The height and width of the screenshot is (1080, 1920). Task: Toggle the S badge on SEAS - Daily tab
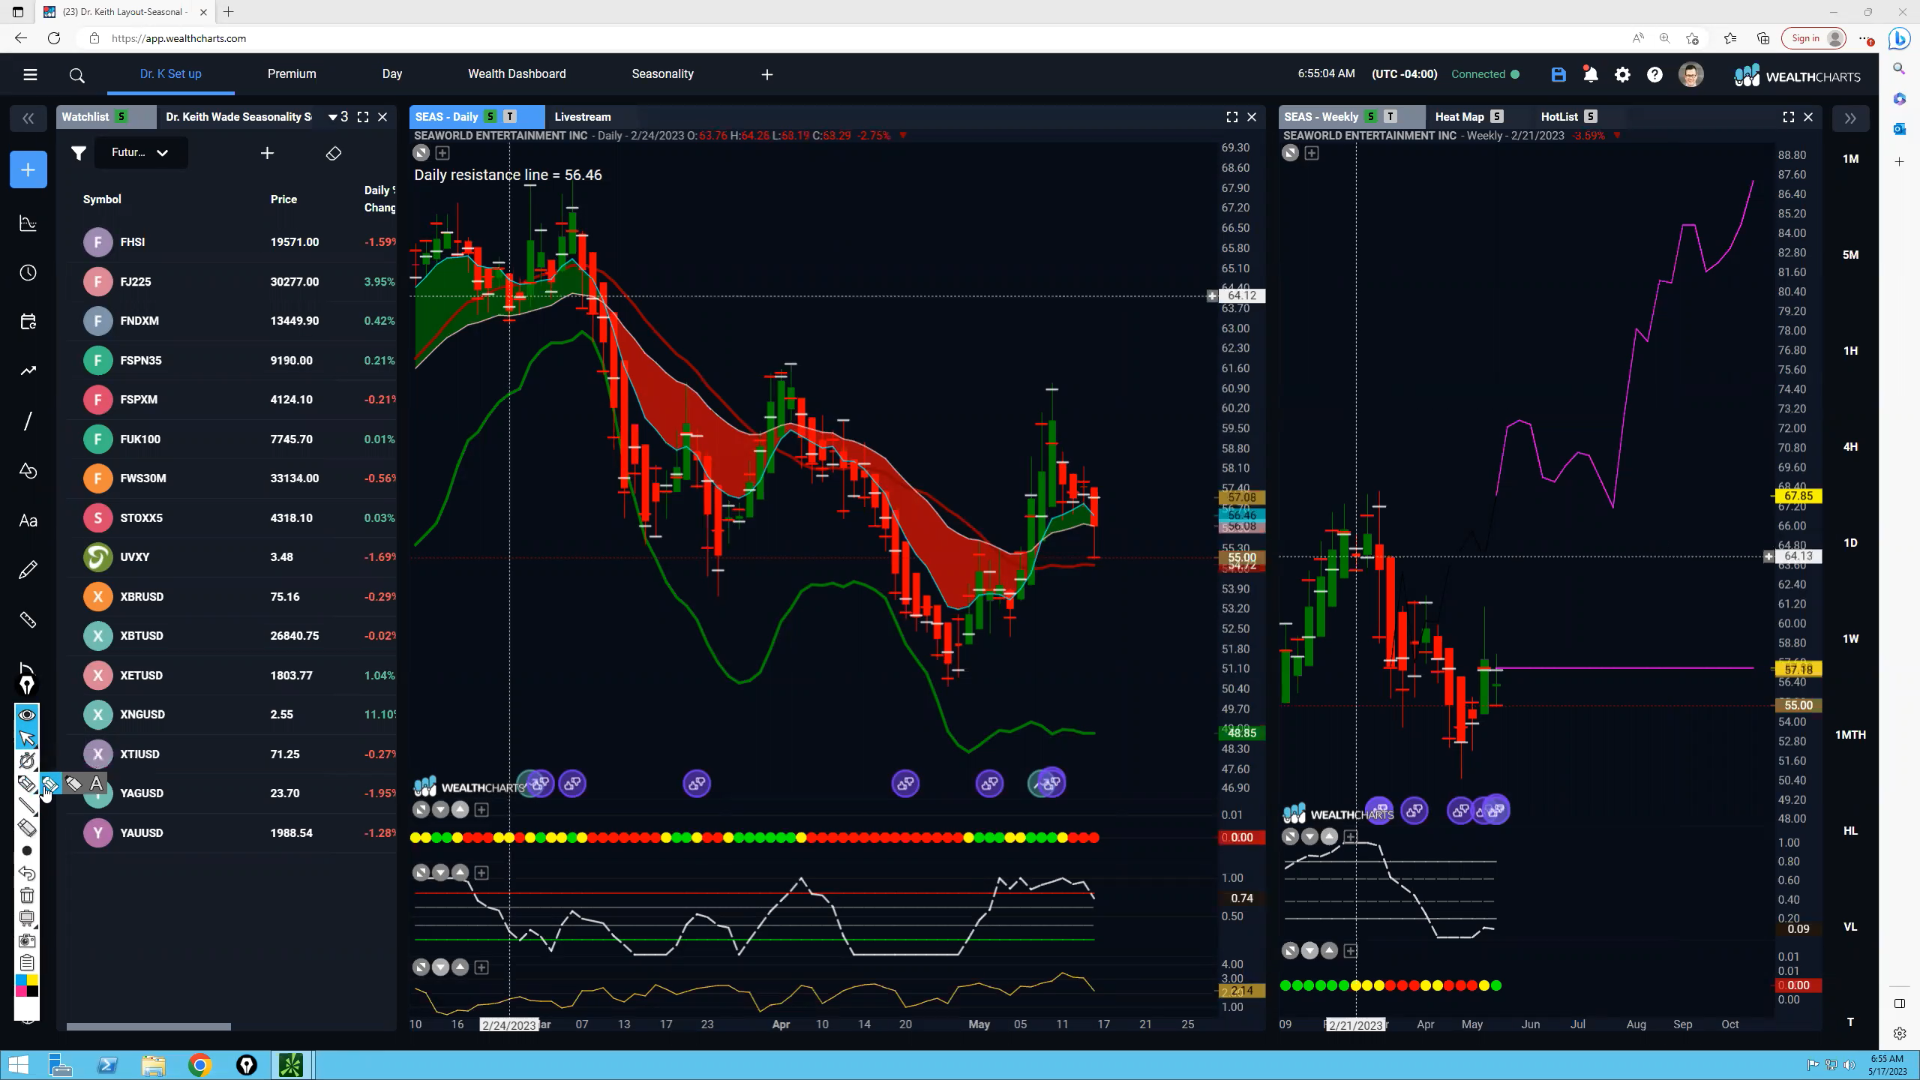pos(491,117)
